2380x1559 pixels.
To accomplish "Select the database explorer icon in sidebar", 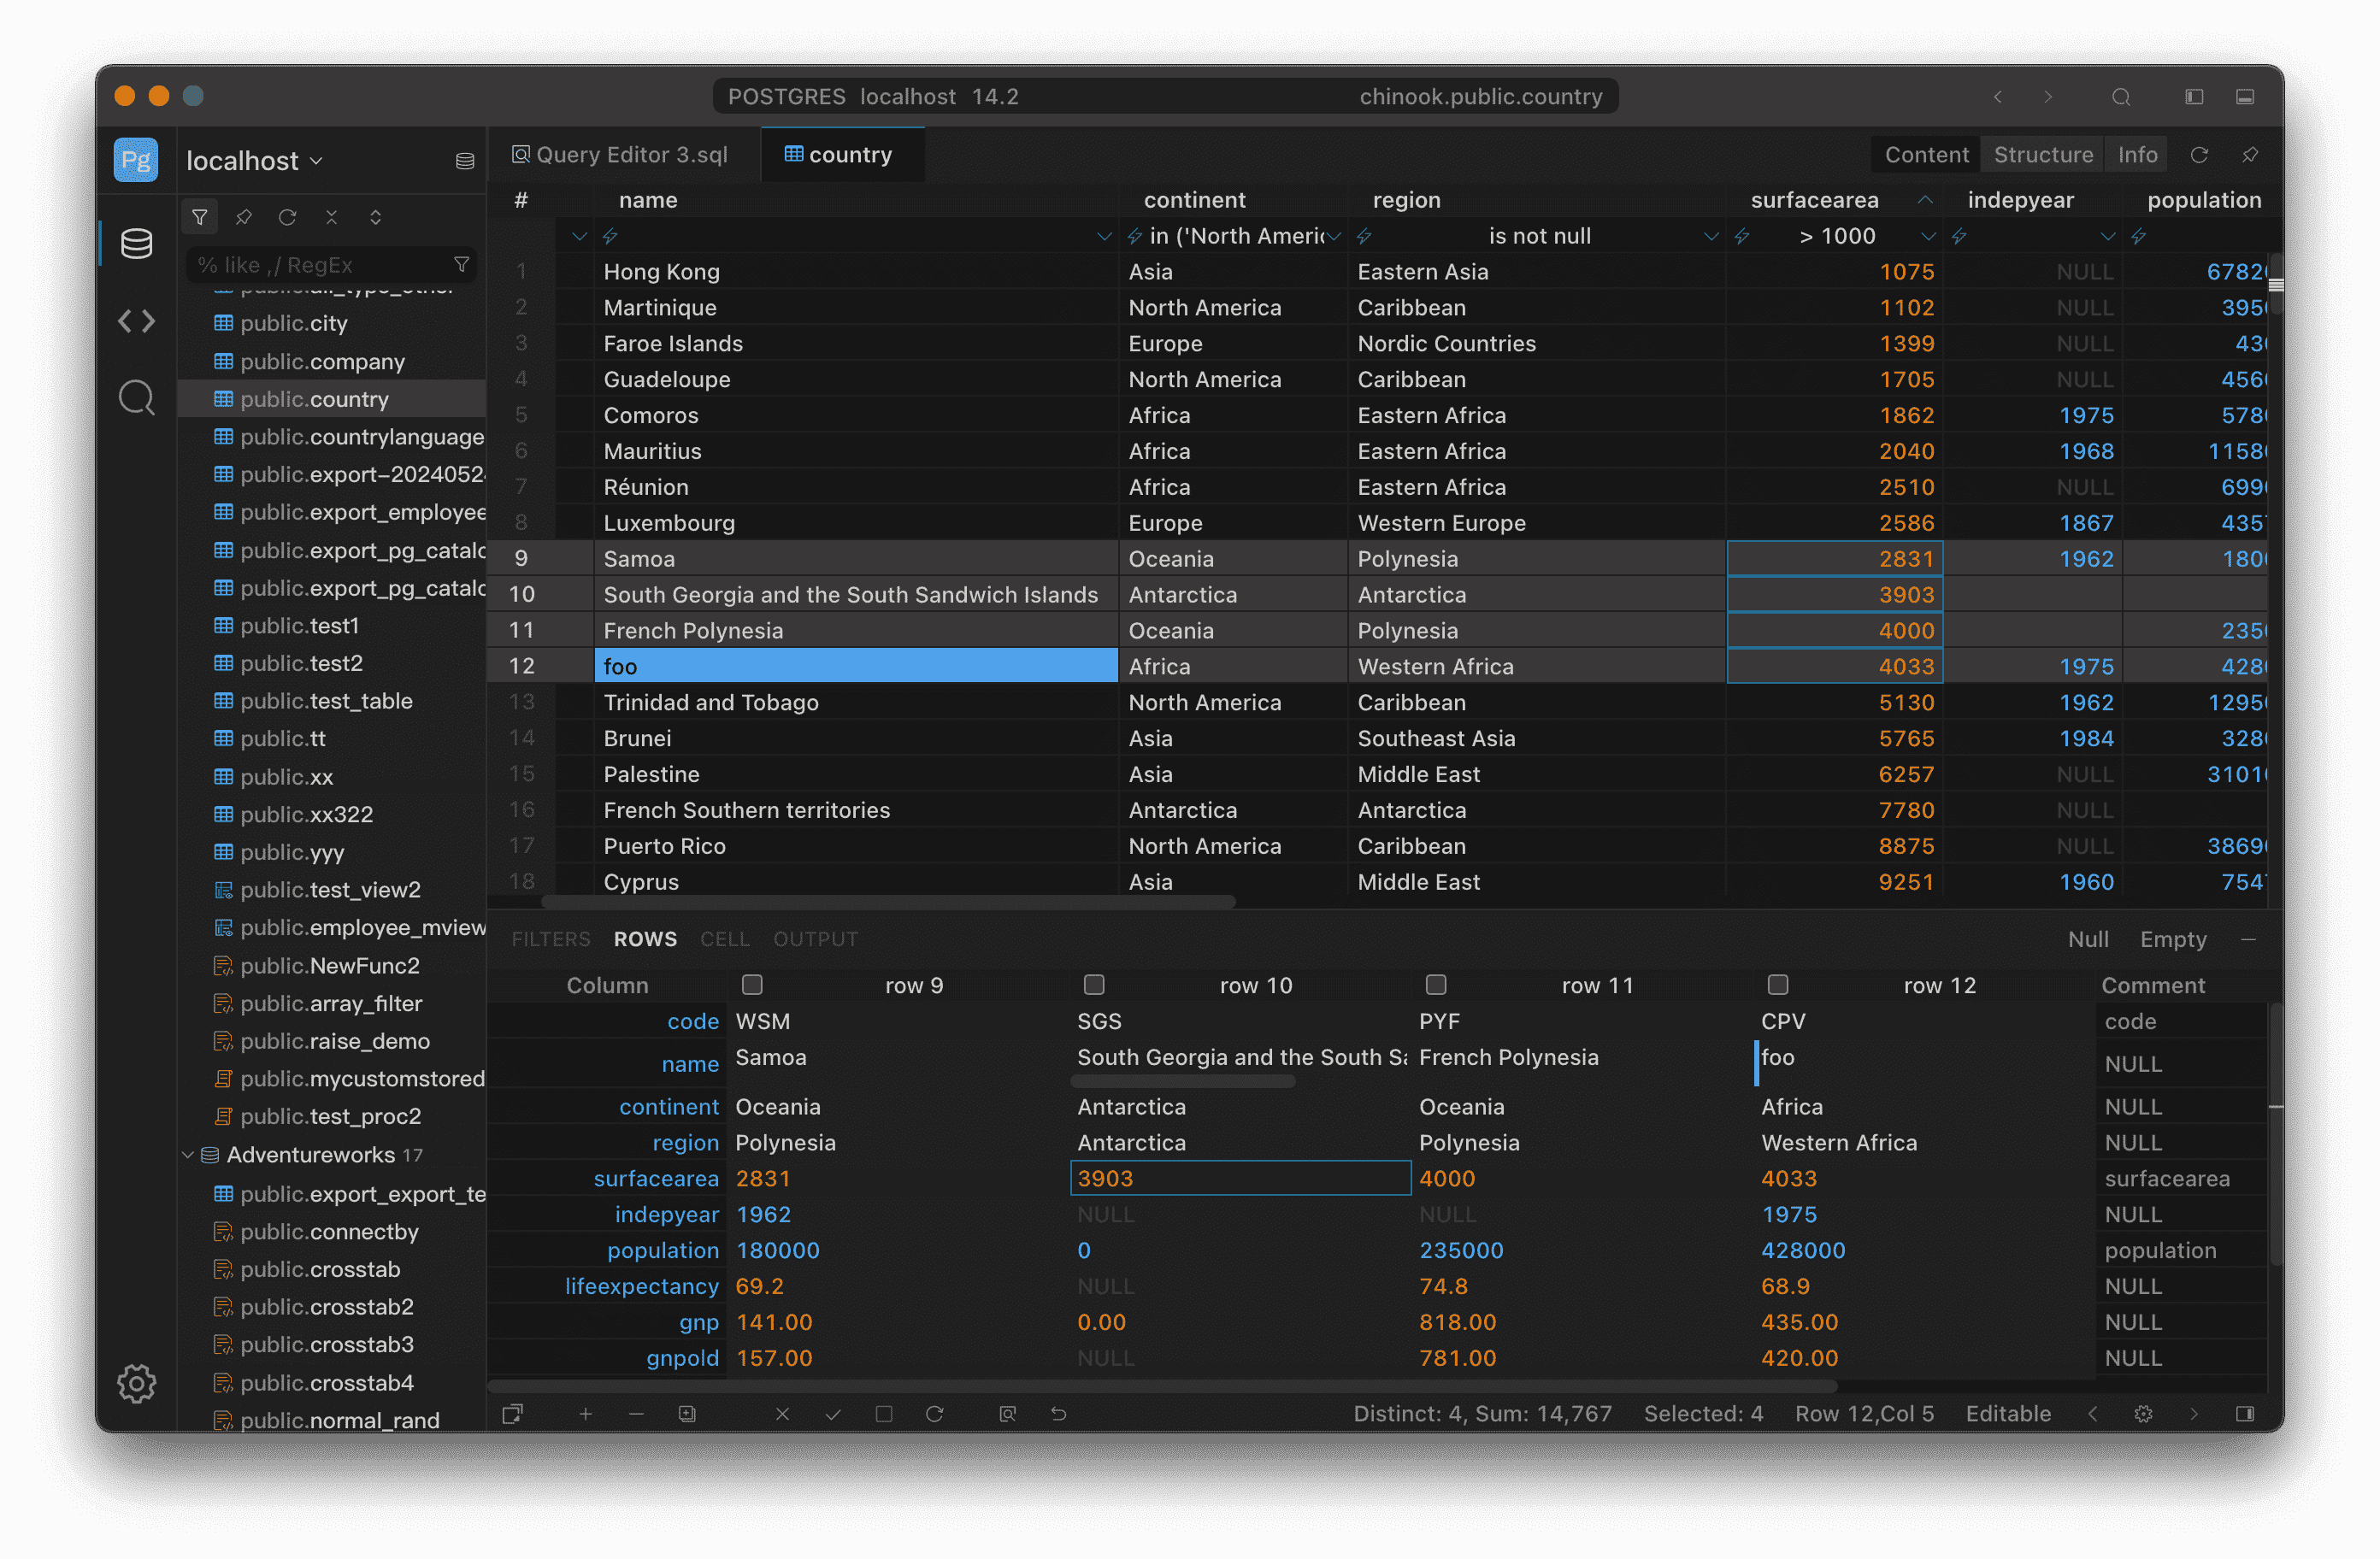I will 136,243.
